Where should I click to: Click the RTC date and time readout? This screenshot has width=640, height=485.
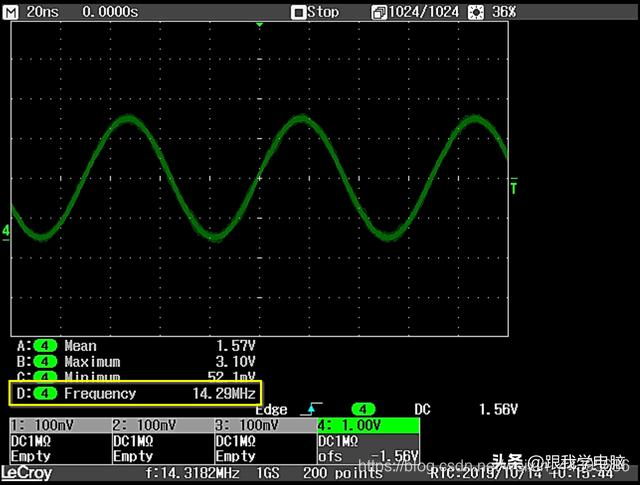522,473
